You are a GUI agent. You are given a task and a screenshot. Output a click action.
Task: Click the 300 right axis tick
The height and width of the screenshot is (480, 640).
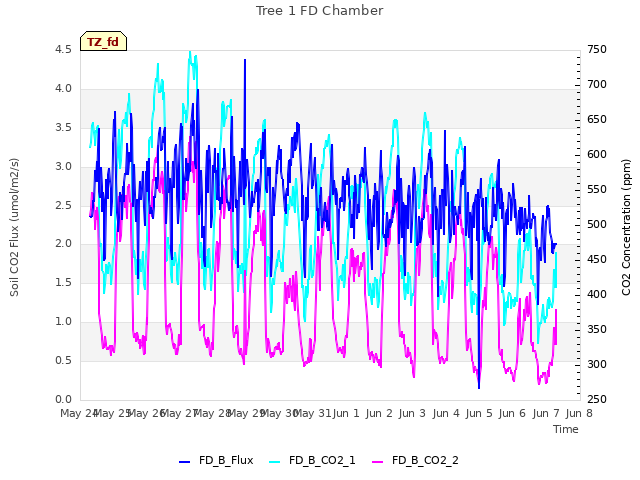(597, 364)
